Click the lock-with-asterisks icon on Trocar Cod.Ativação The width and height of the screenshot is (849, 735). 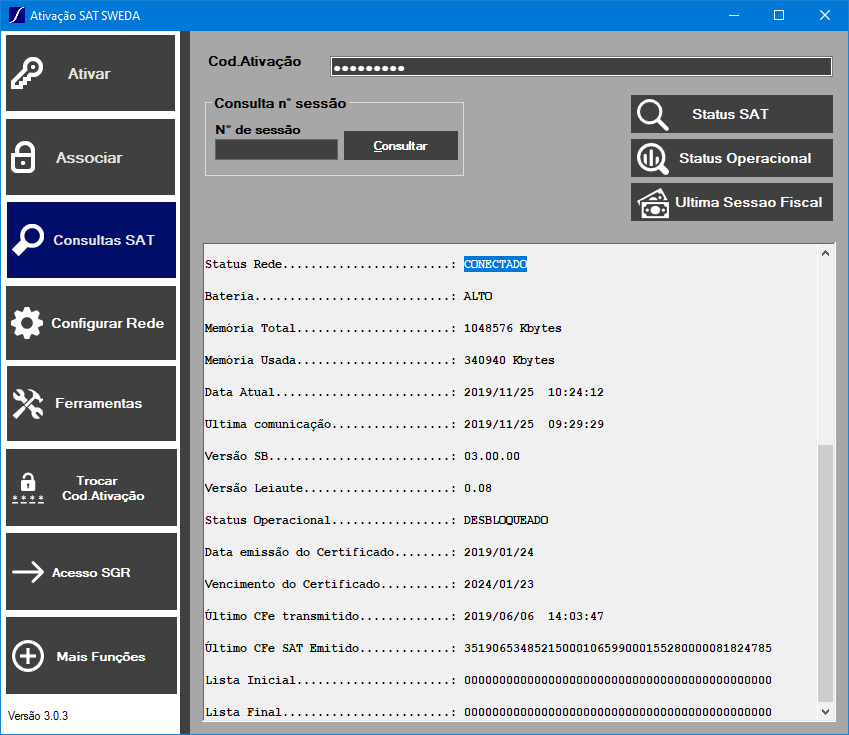click(x=28, y=488)
